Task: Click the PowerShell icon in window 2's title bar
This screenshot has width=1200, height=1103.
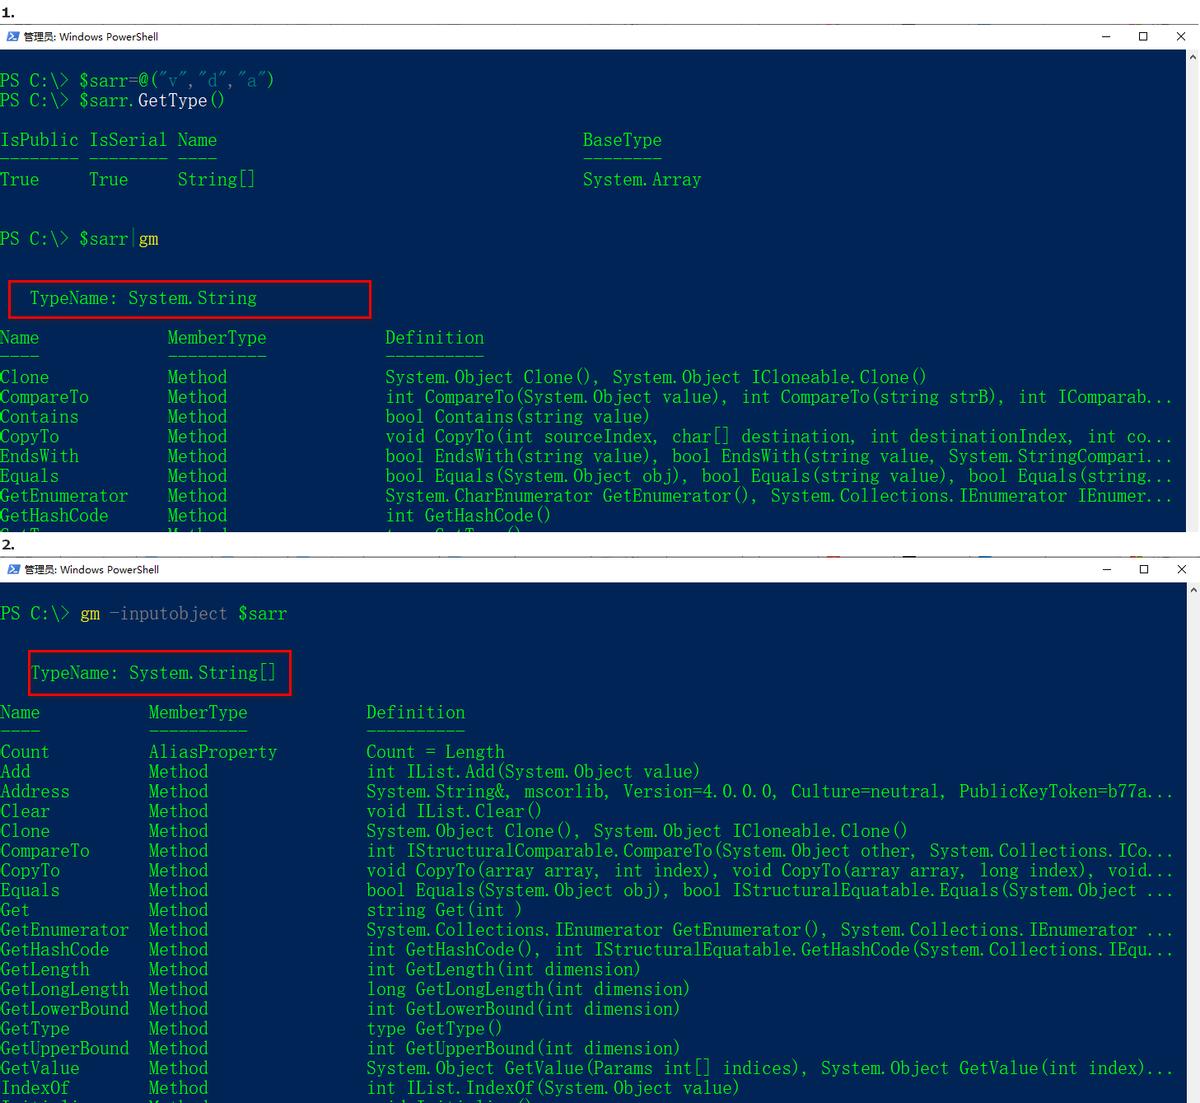Action: (x=13, y=570)
